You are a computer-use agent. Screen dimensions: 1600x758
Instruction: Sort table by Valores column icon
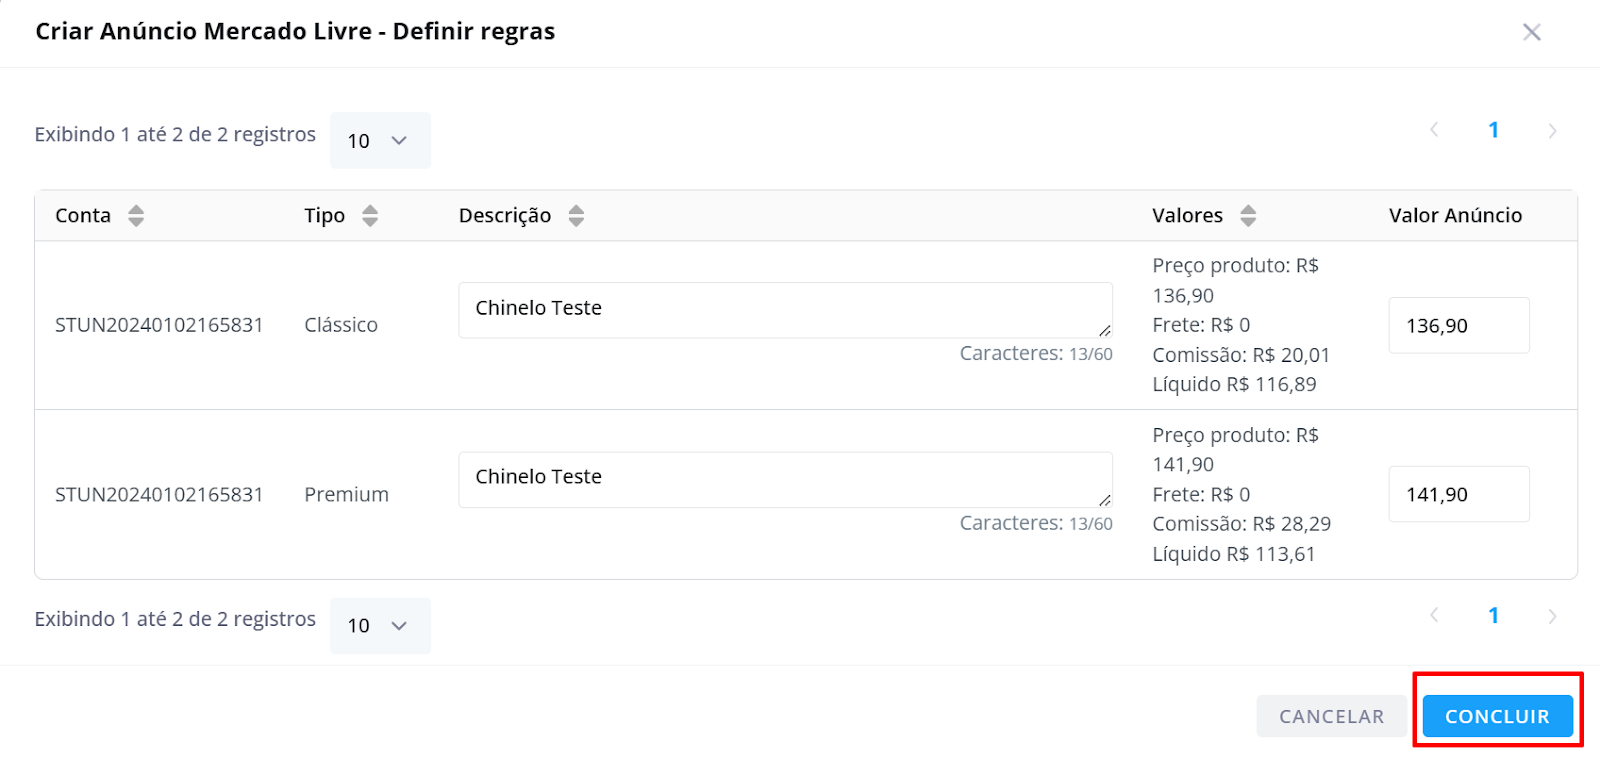pos(1248,216)
